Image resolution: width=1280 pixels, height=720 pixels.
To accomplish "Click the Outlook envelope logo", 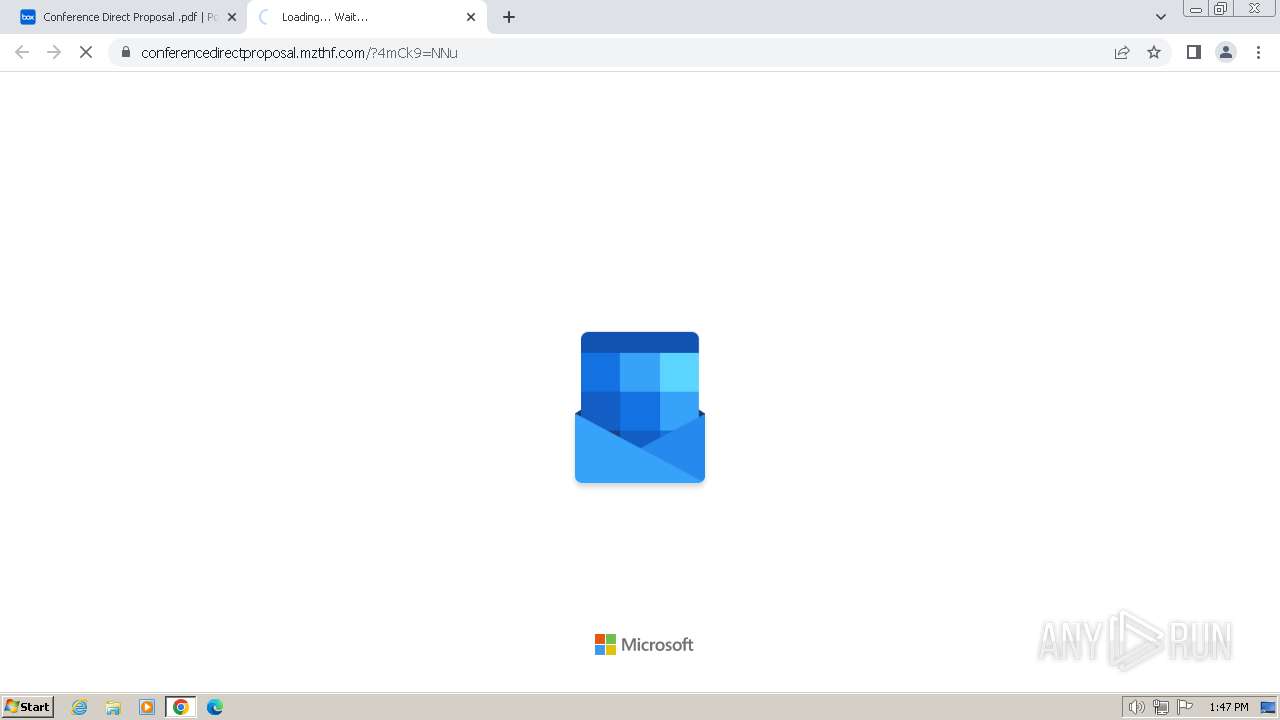I will 640,407.
